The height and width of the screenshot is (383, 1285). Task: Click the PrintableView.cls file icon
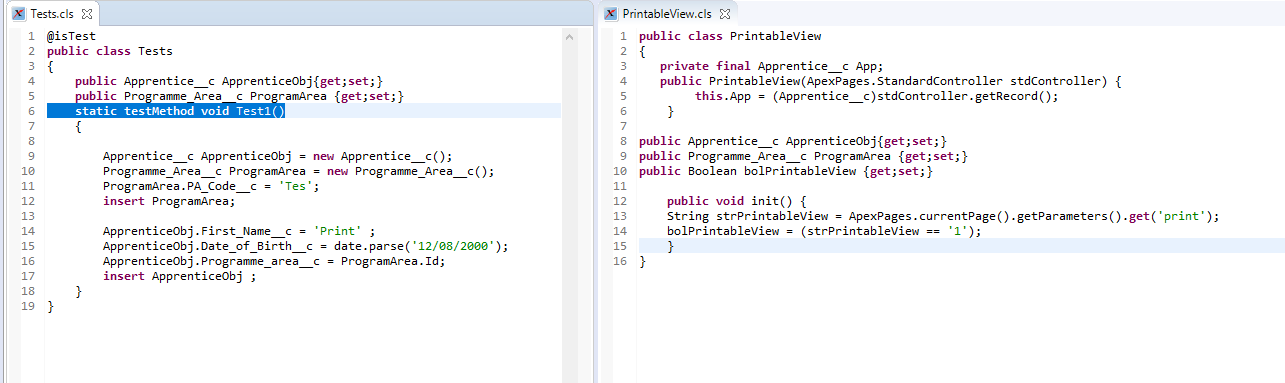pyautogui.click(x=612, y=14)
